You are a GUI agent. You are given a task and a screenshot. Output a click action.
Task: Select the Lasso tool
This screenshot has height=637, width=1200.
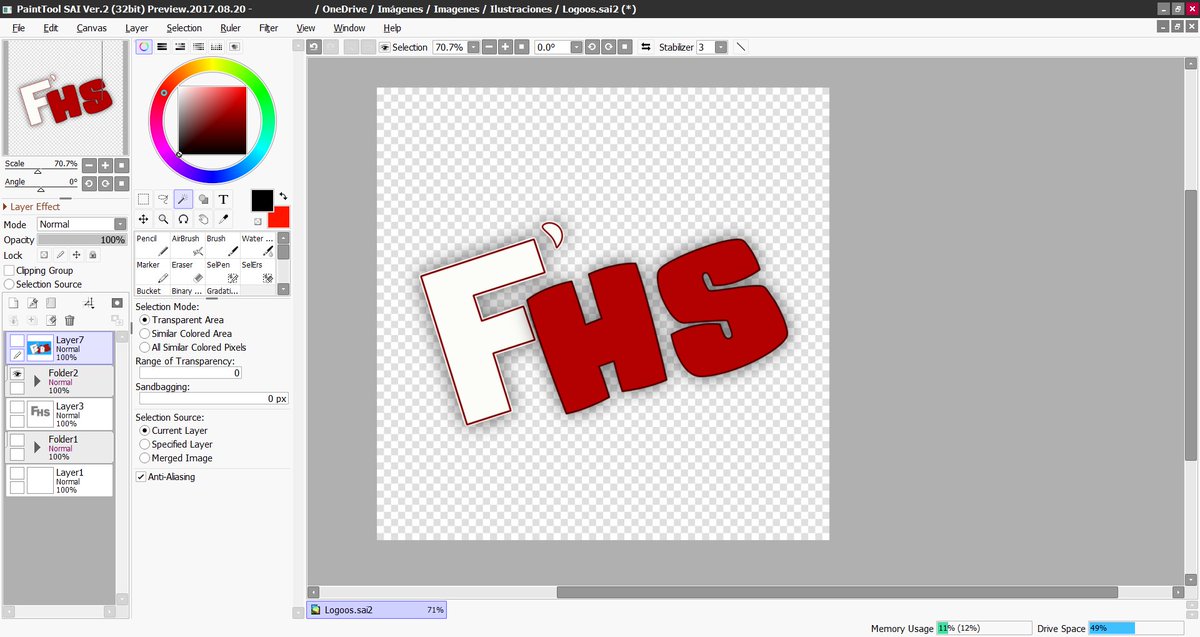[163, 199]
